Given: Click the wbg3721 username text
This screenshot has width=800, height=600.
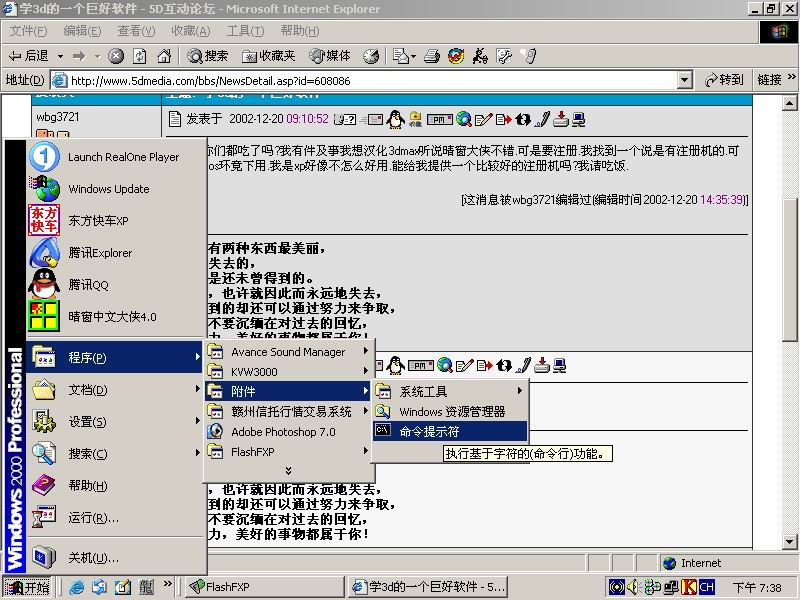Looking at the screenshot, I should 58,117.
